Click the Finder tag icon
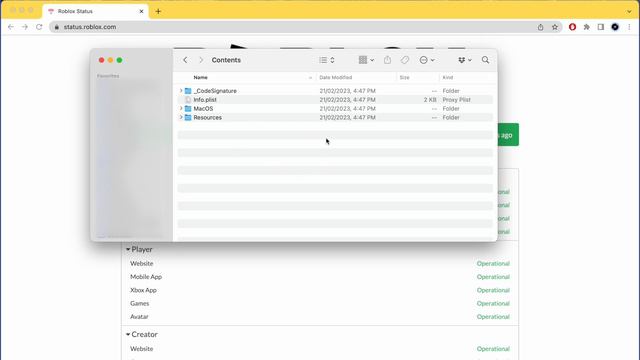The height and width of the screenshot is (360, 640). pos(404,60)
